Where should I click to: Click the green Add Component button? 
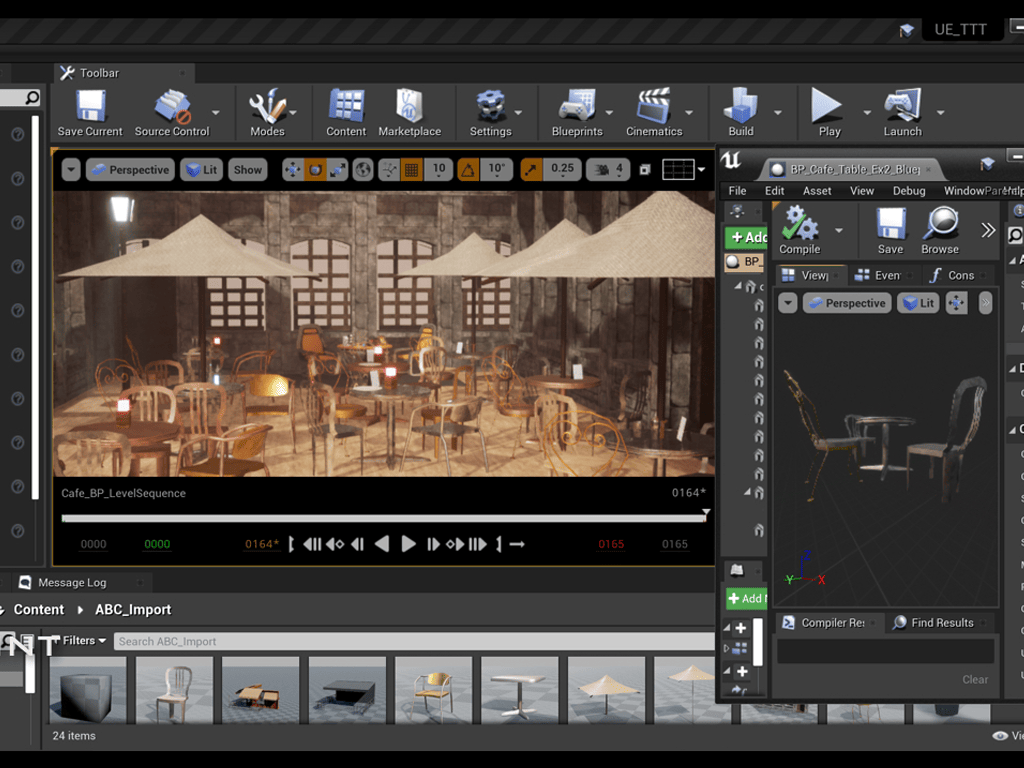tap(747, 237)
